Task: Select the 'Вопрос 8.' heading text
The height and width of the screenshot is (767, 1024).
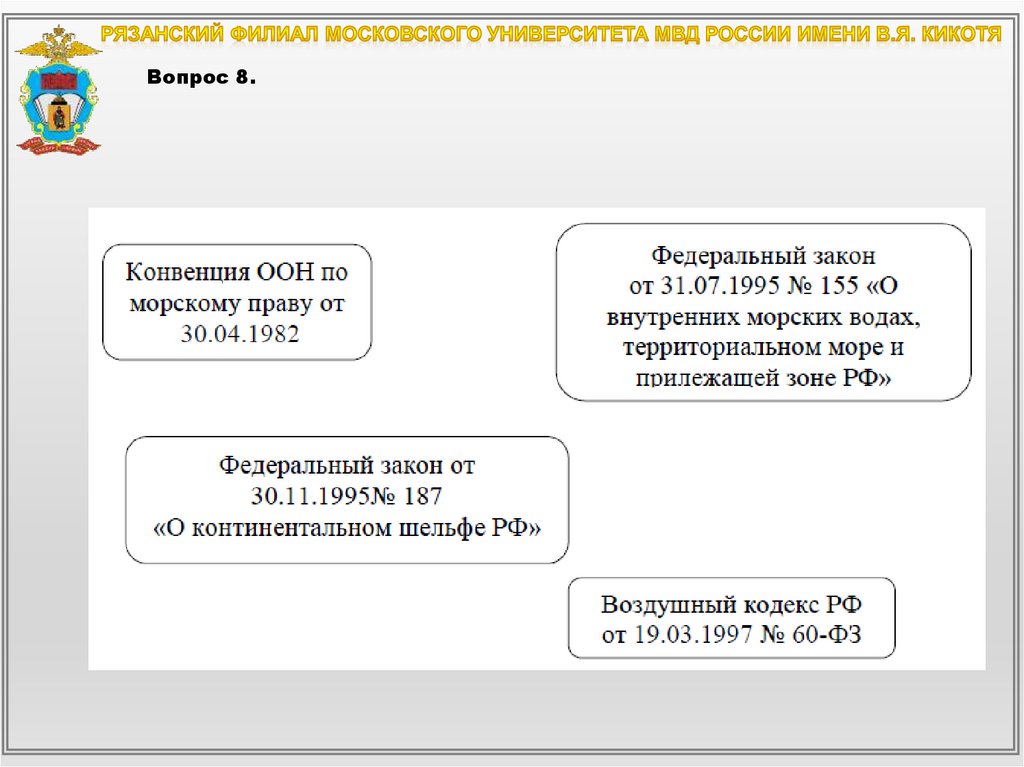Action: 201,77
